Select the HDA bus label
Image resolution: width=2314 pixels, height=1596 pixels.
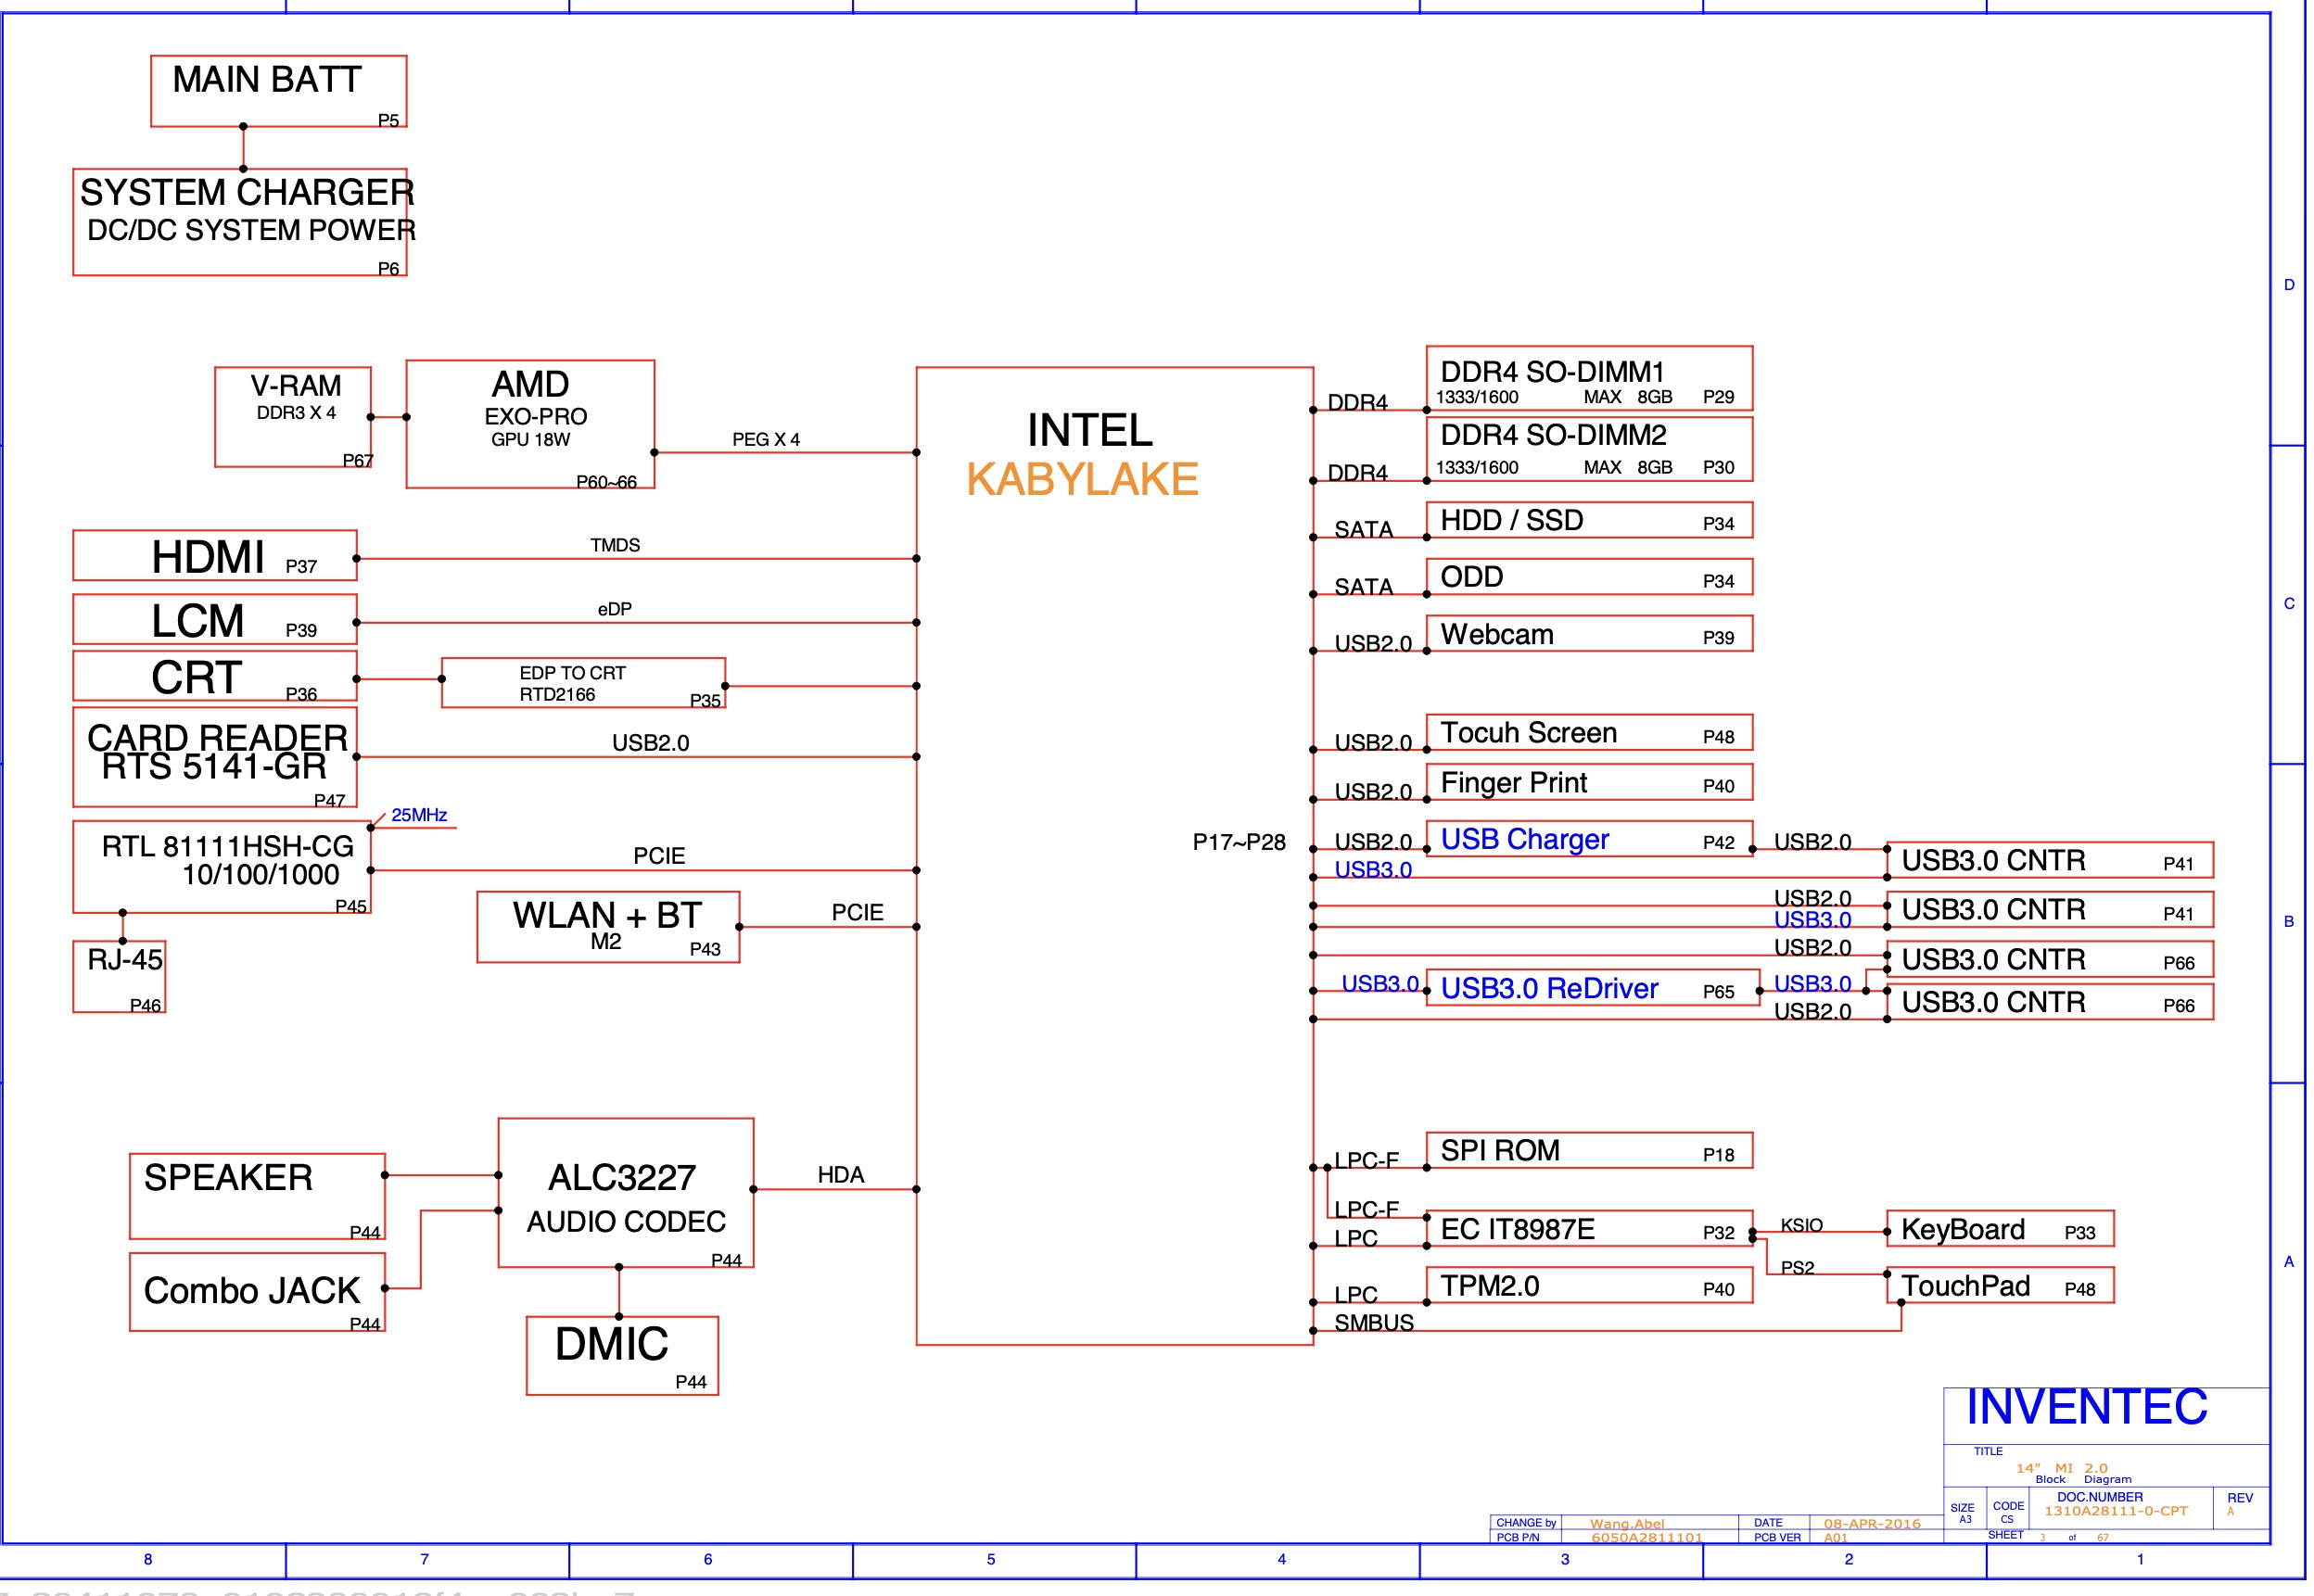click(x=841, y=1175)
